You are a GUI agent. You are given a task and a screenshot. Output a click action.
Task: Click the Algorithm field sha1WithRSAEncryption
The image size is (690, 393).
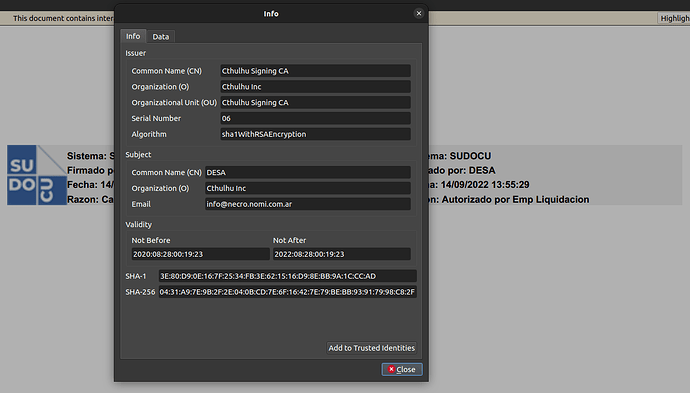[x=315, y=134]
